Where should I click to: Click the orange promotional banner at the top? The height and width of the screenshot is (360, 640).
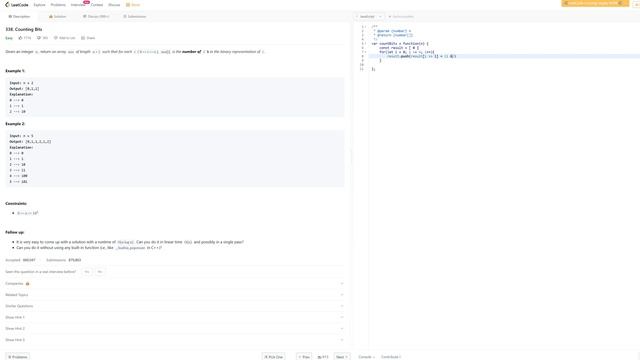(x=595, y=3)
